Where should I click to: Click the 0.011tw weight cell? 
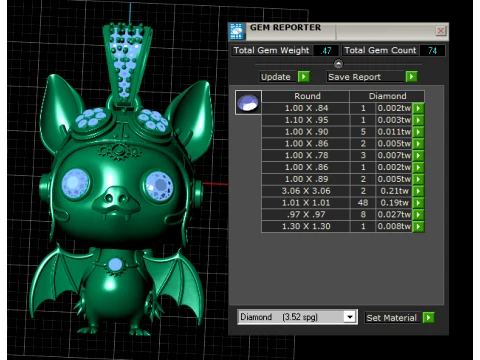pos(394,132)
